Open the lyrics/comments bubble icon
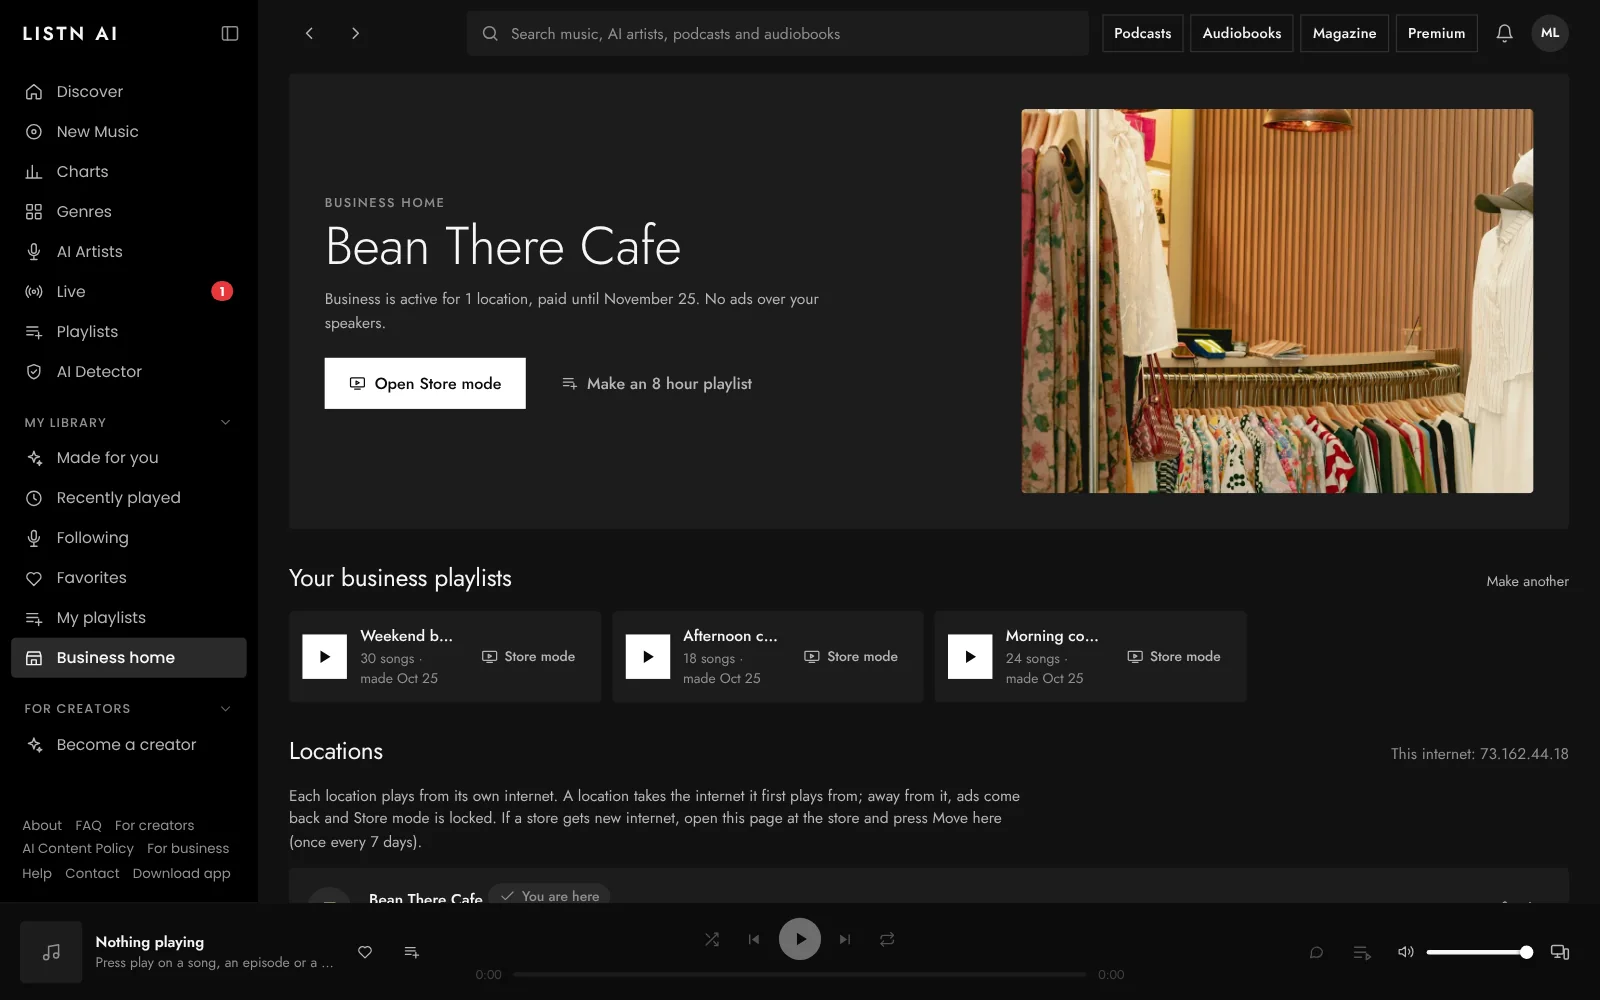1600x1000 pixels. coord(1316,952)
